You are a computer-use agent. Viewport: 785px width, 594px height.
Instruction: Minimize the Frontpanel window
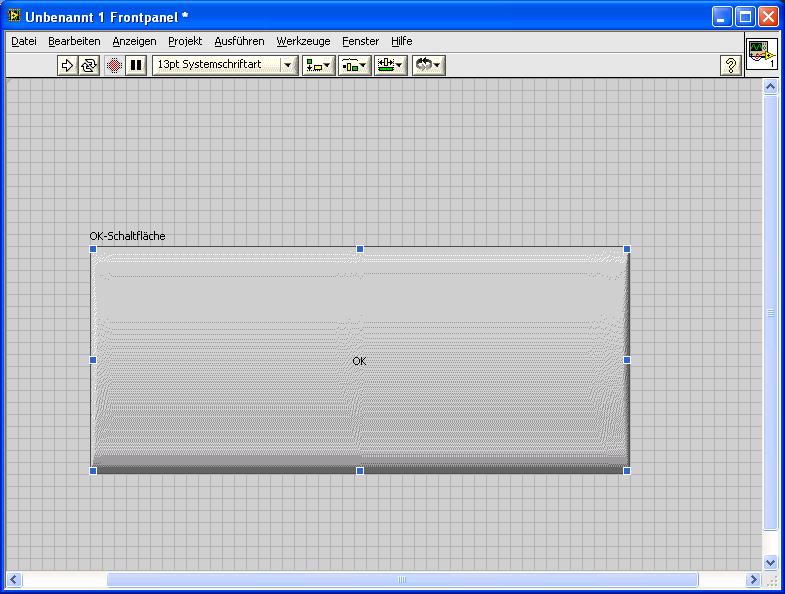(x=721, y=17)
